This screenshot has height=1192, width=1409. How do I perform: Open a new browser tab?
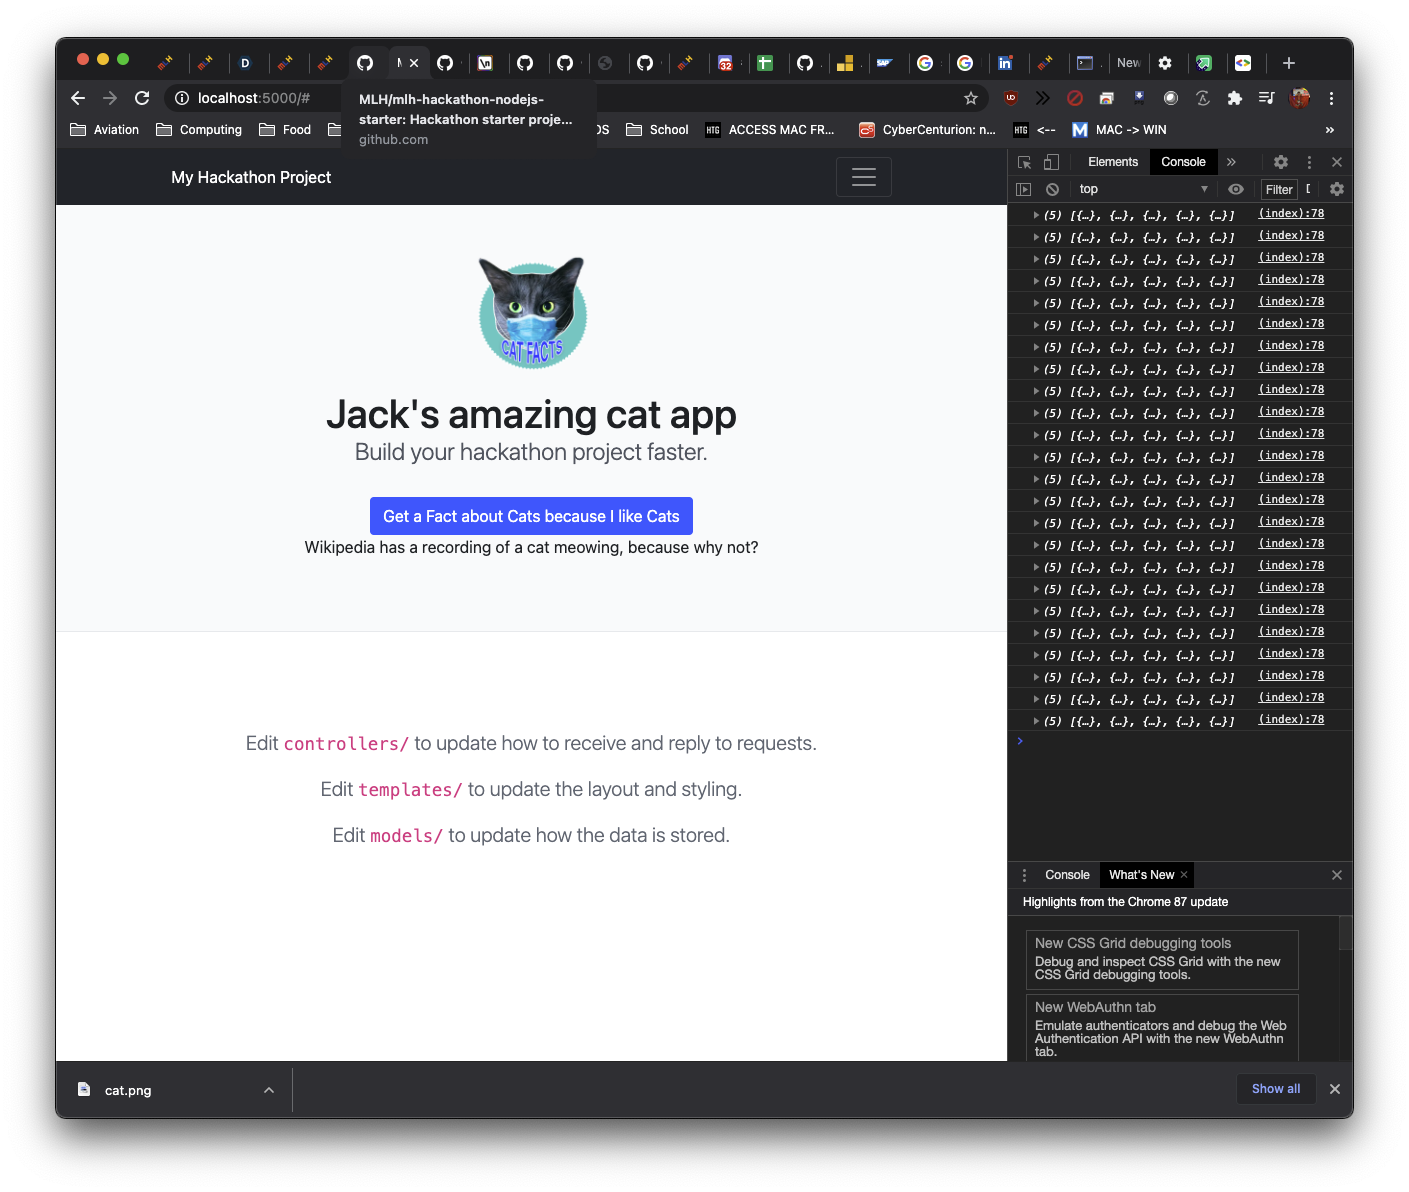pos(1289,63)
